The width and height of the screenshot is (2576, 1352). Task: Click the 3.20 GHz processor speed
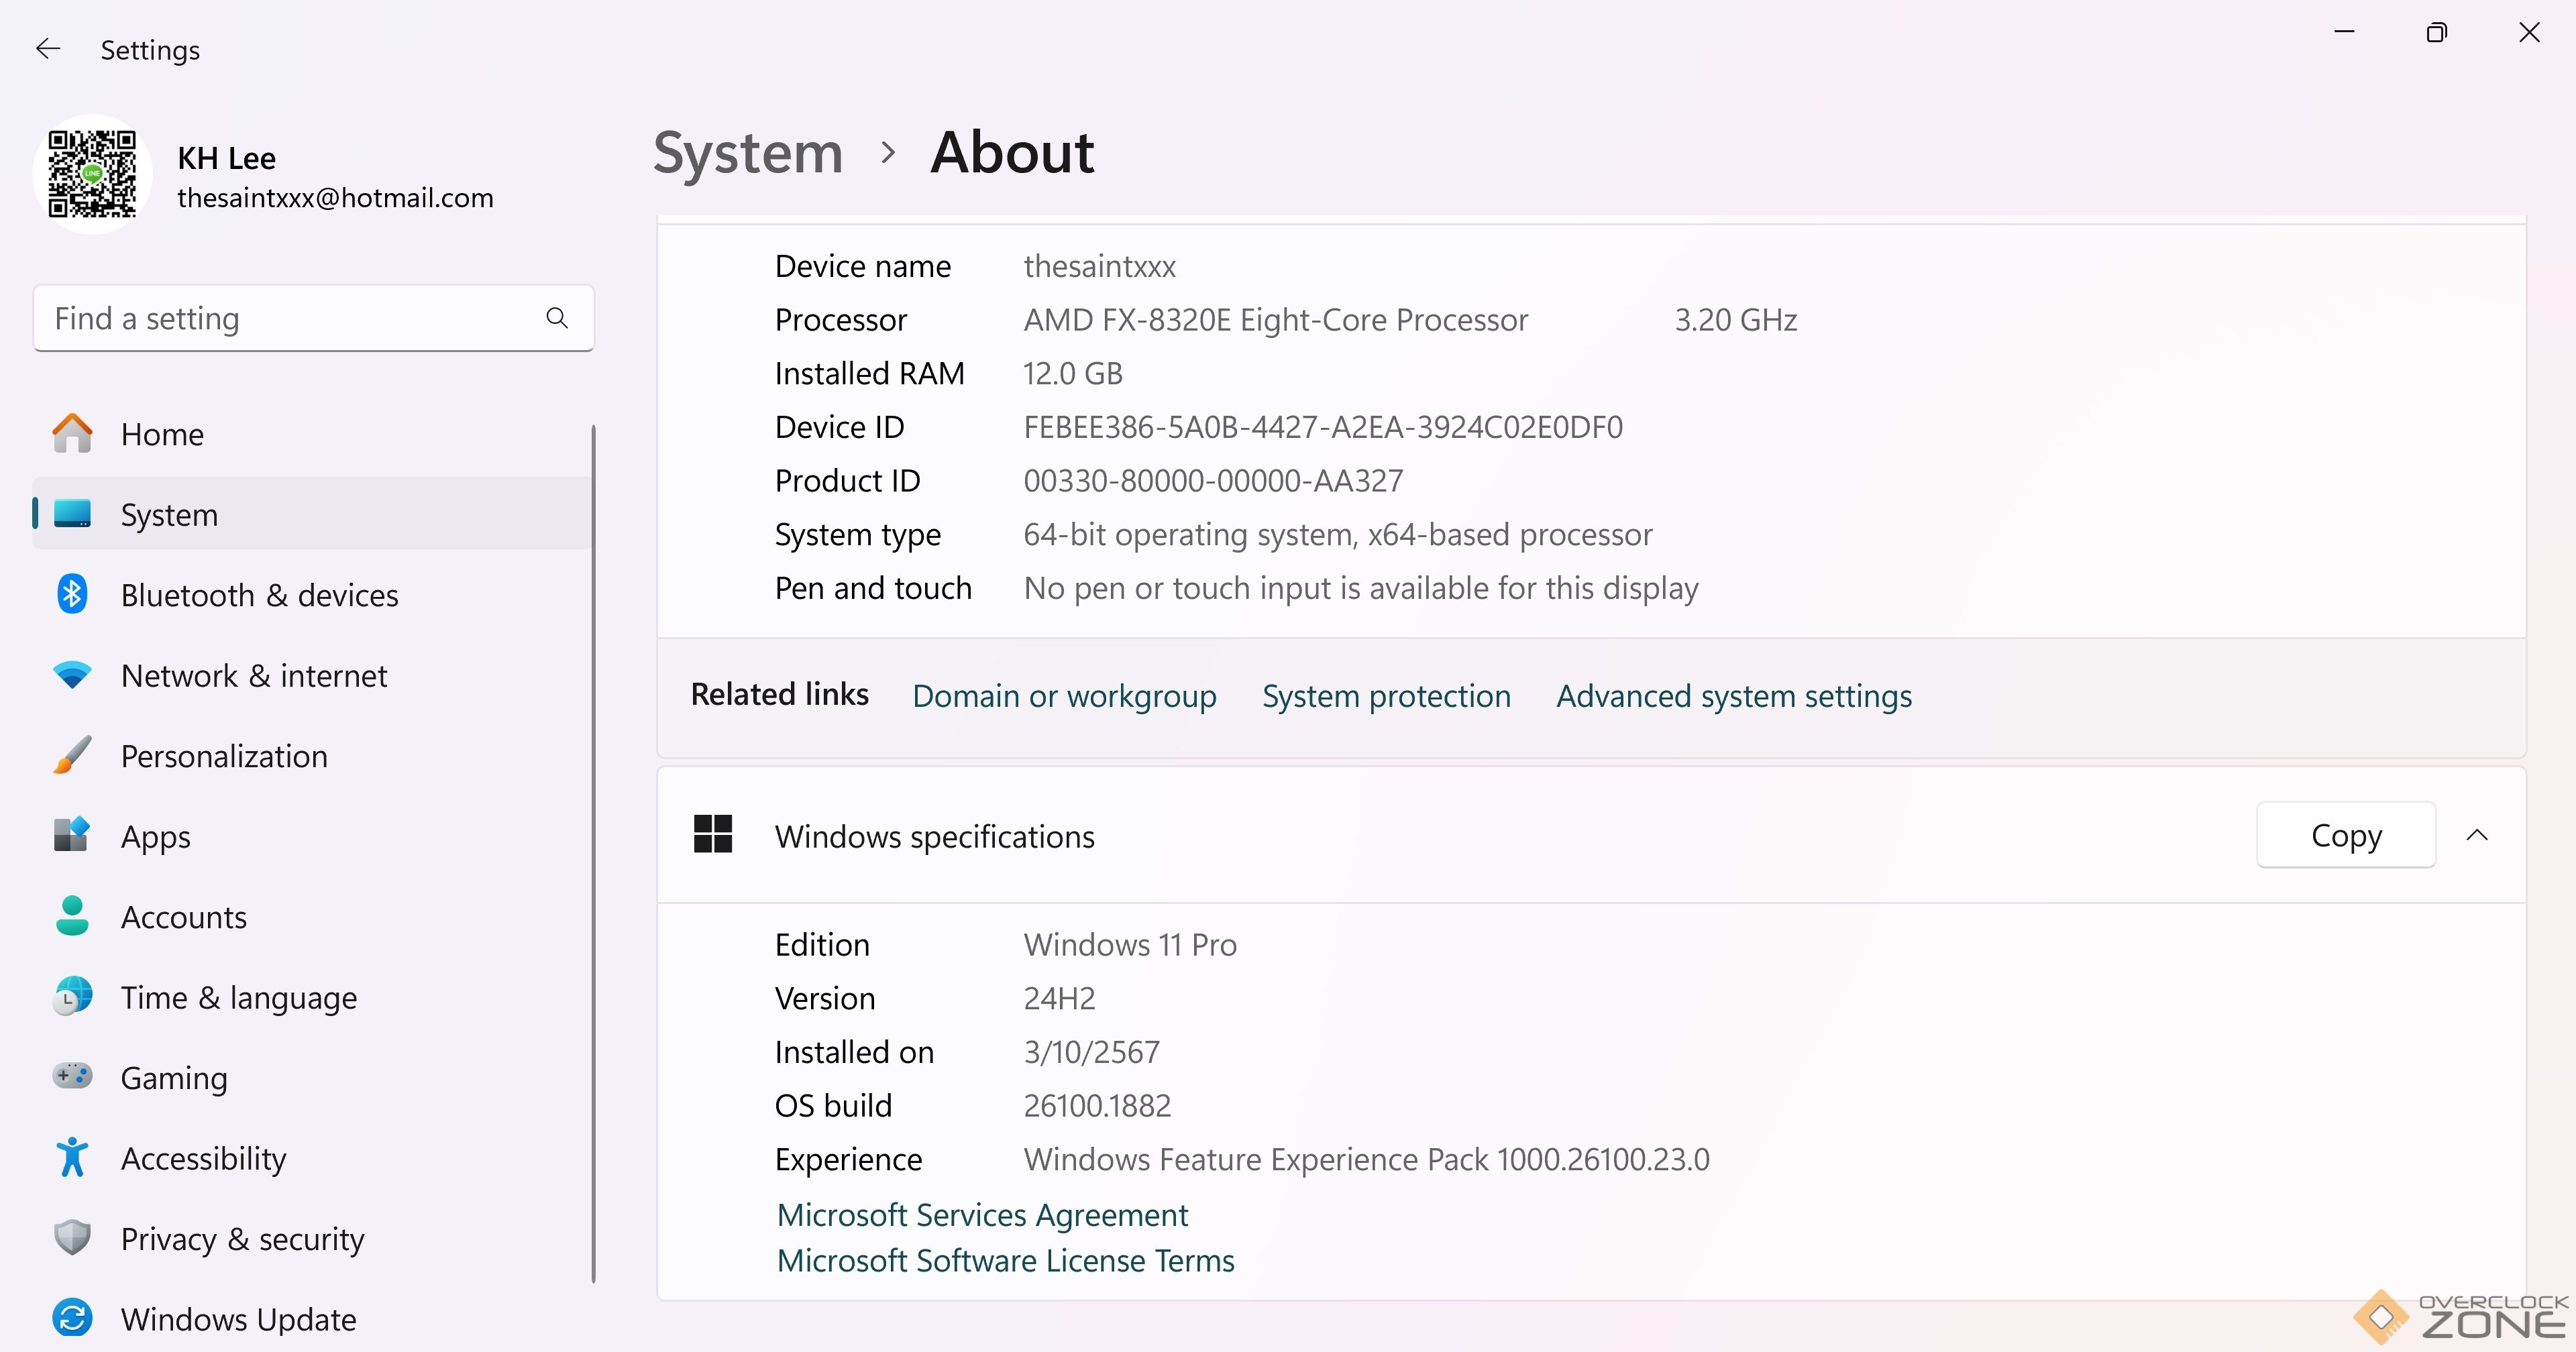1736,320
